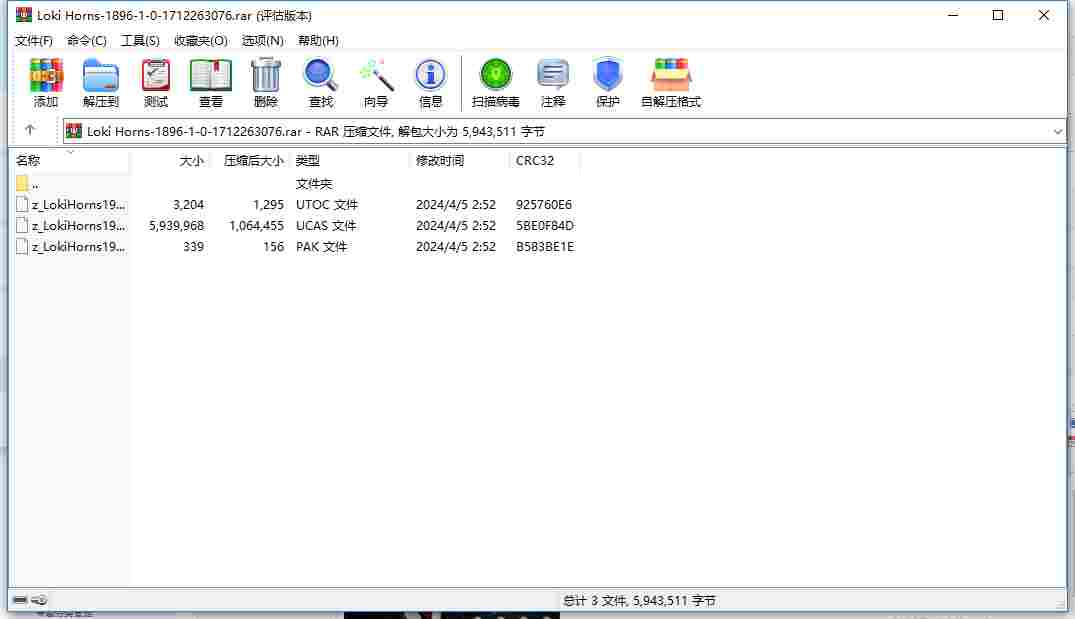Go up one level with arrow
The height and width of the screenshot is (619, 1075).
point(29,130)
